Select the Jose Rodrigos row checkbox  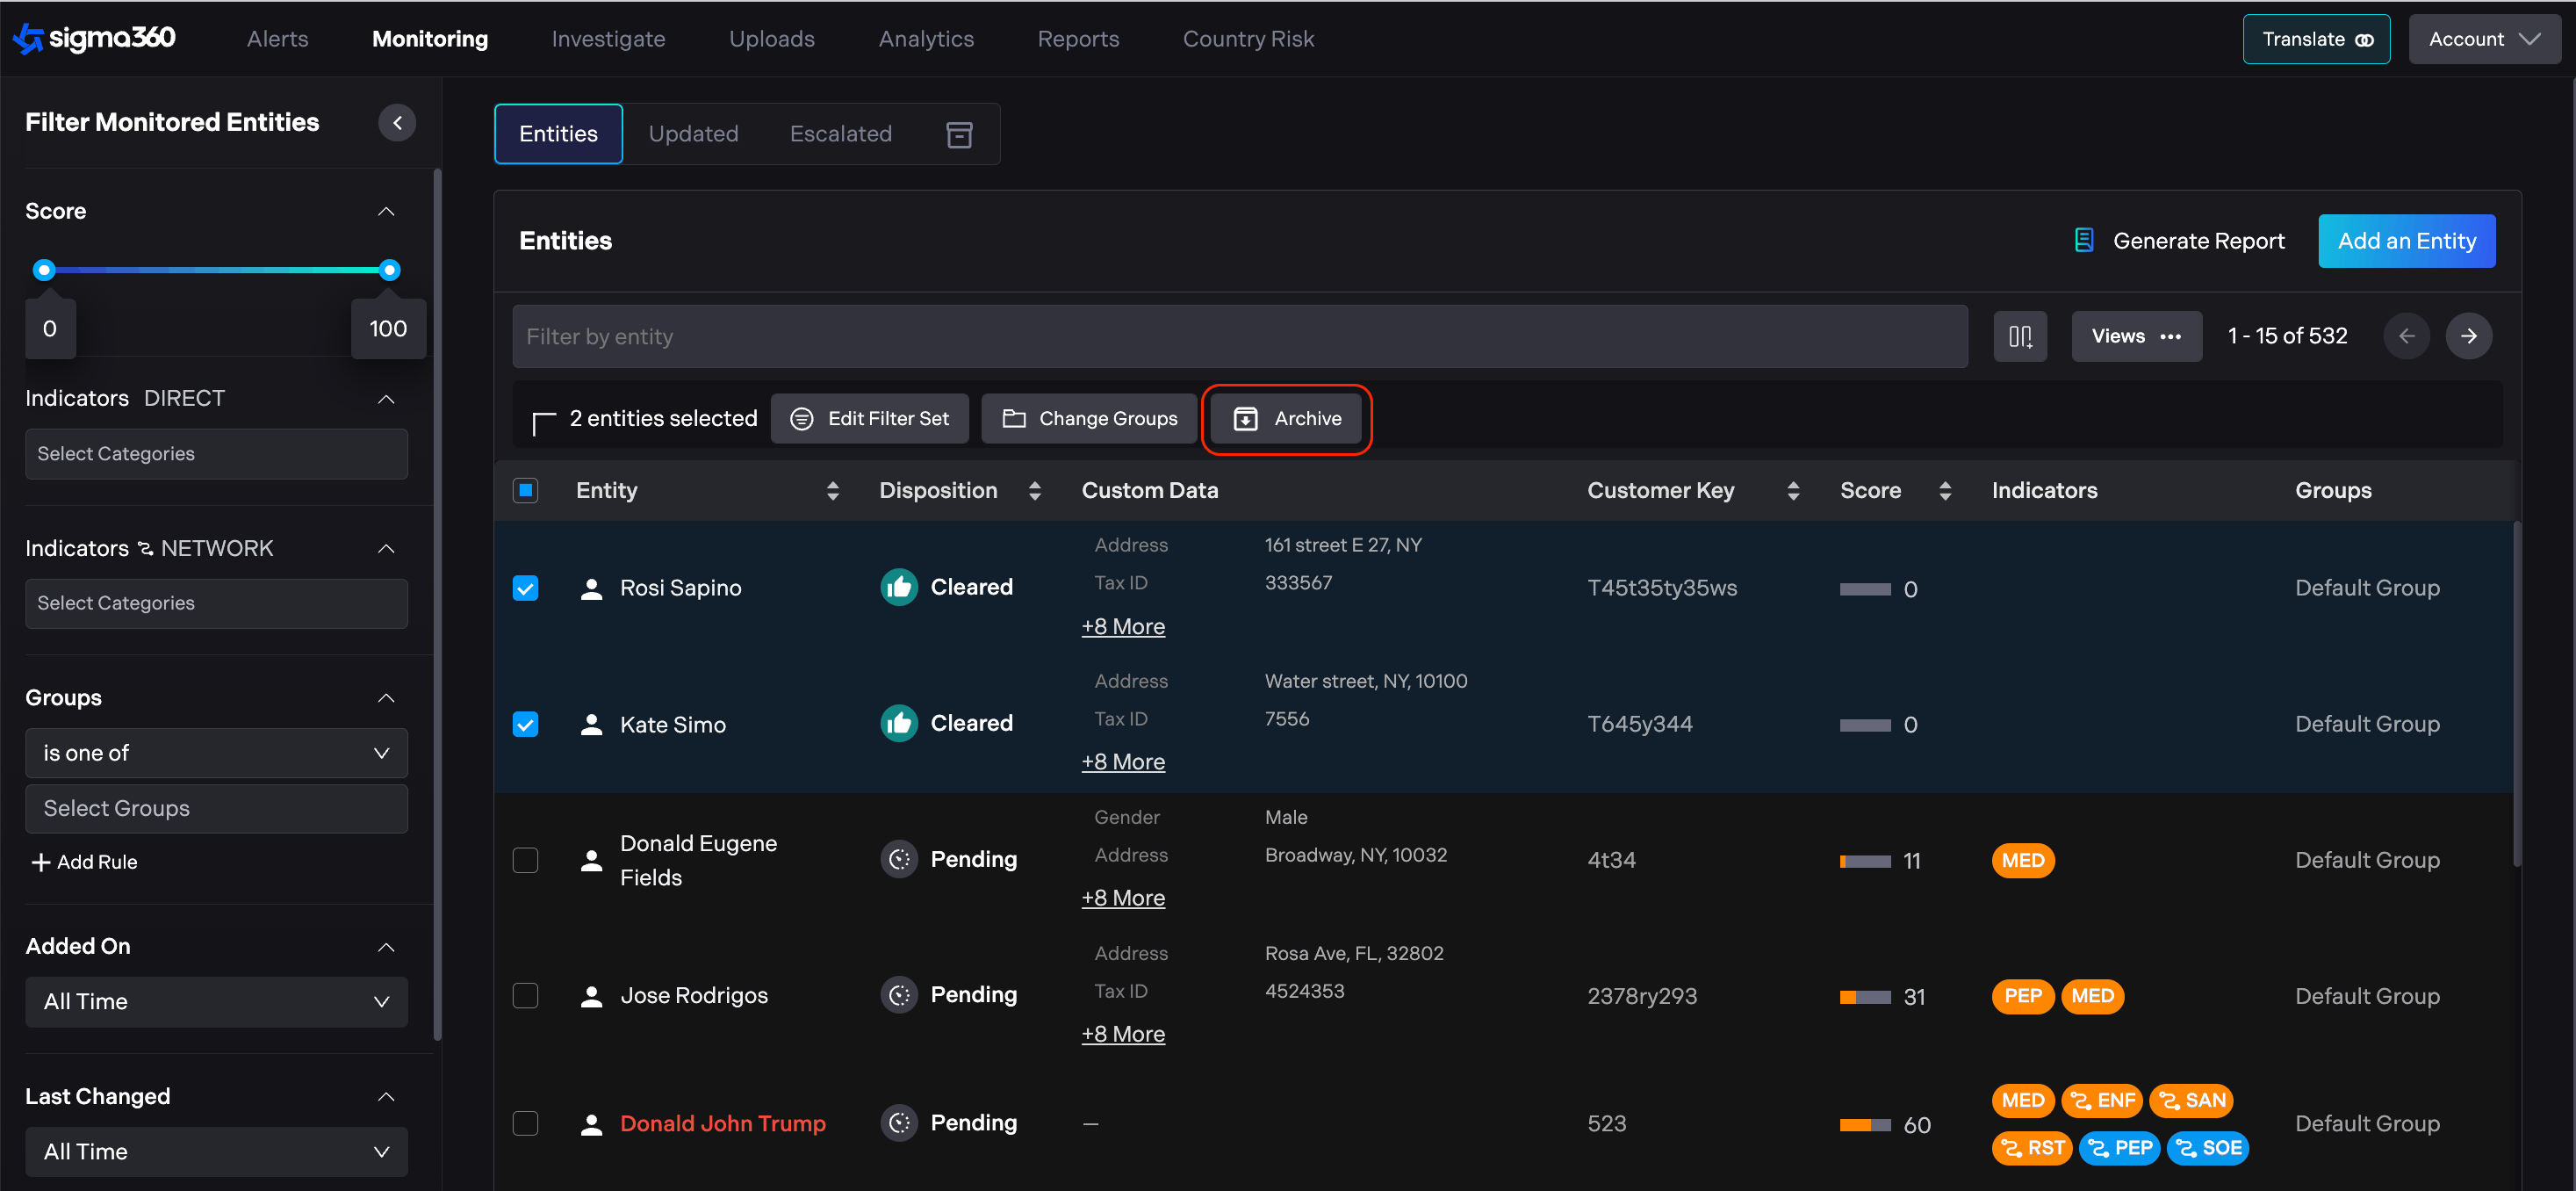525,995
